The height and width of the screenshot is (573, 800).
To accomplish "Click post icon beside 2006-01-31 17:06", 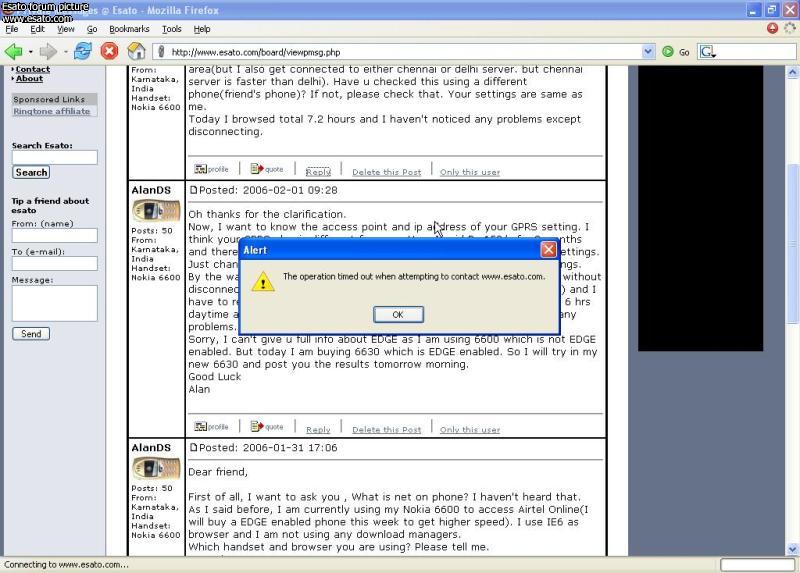I will [x=193, y=447].
